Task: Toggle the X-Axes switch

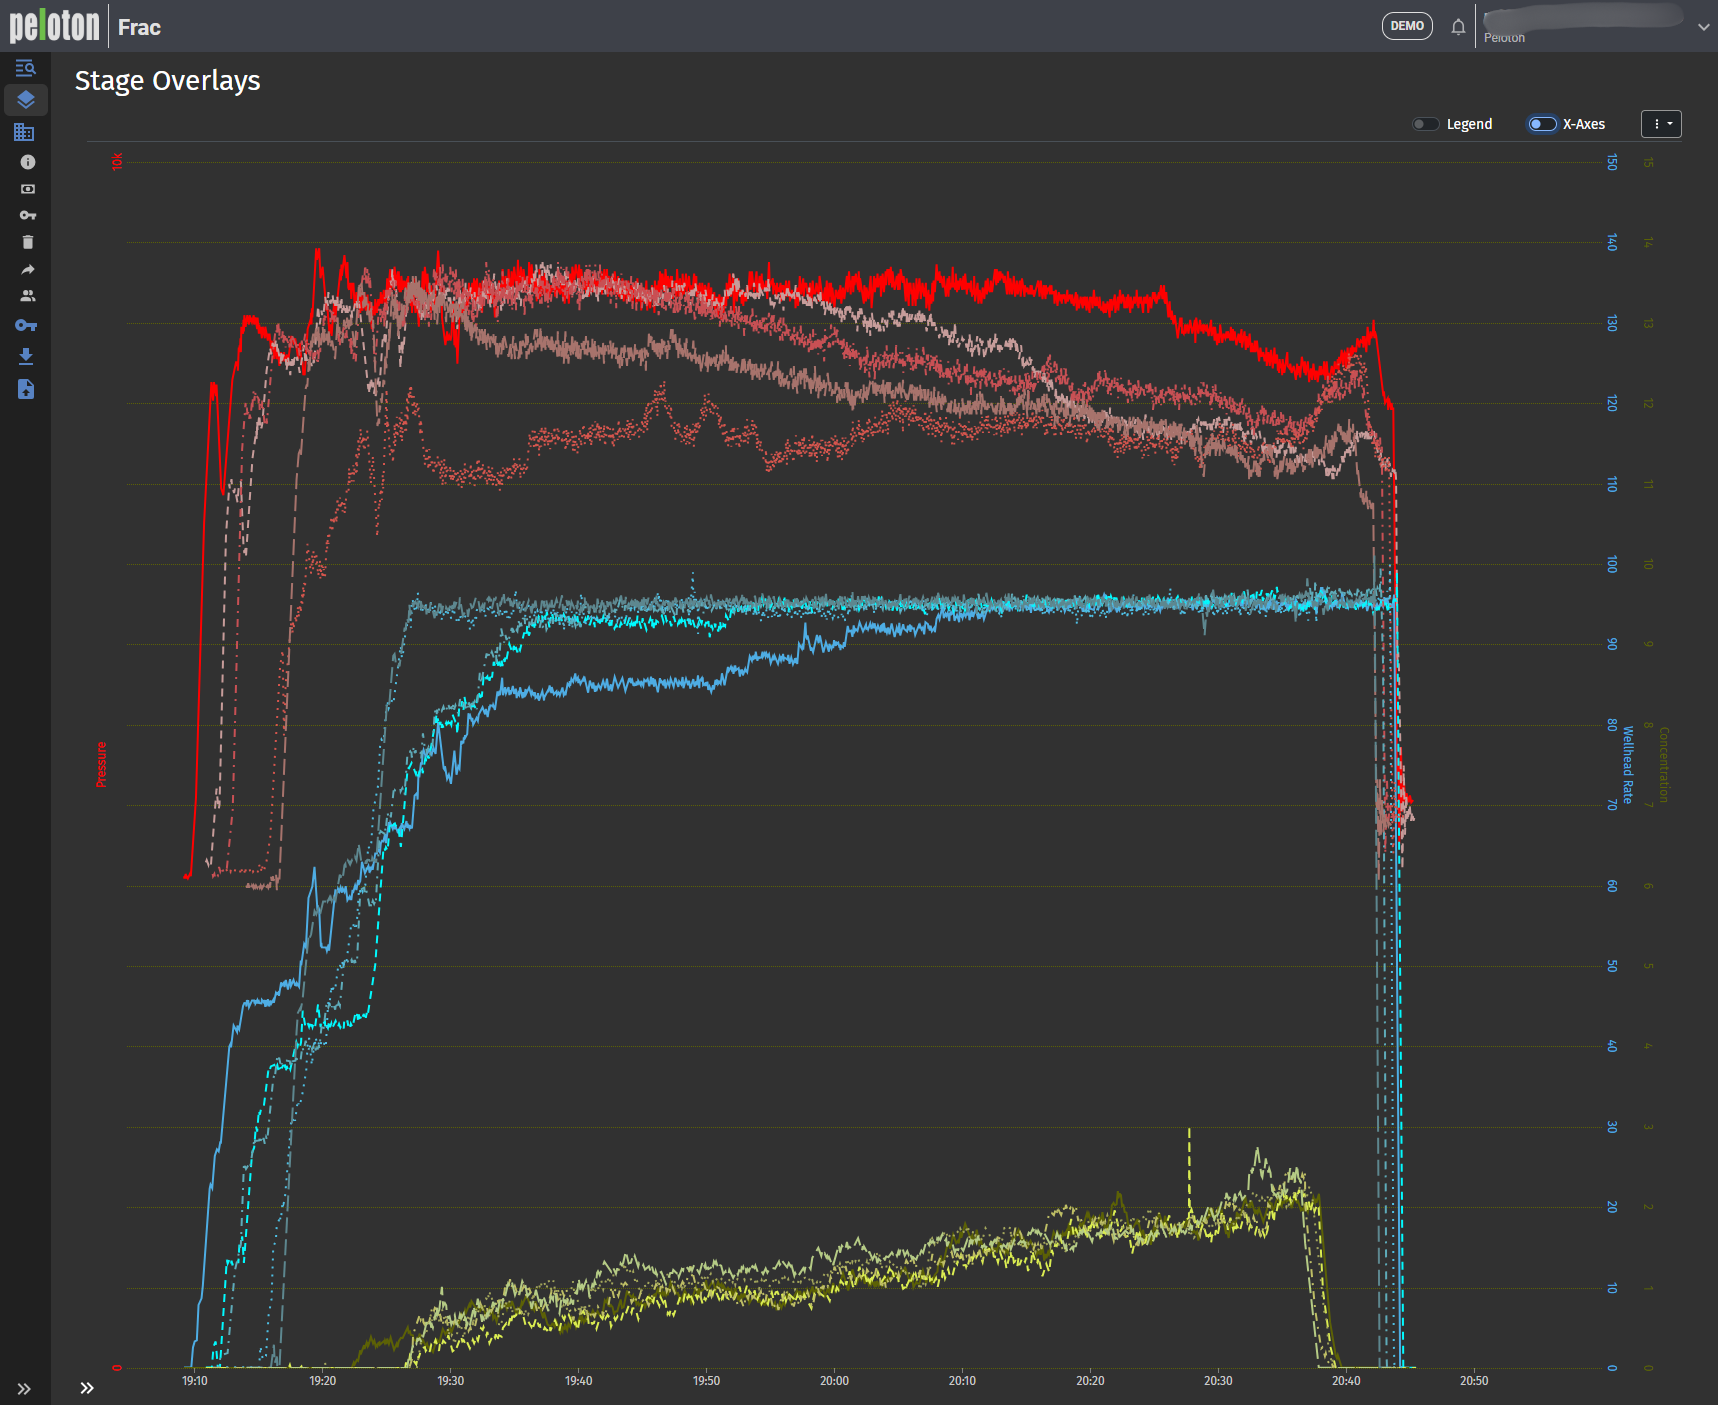Action: tap(1542, 124)
